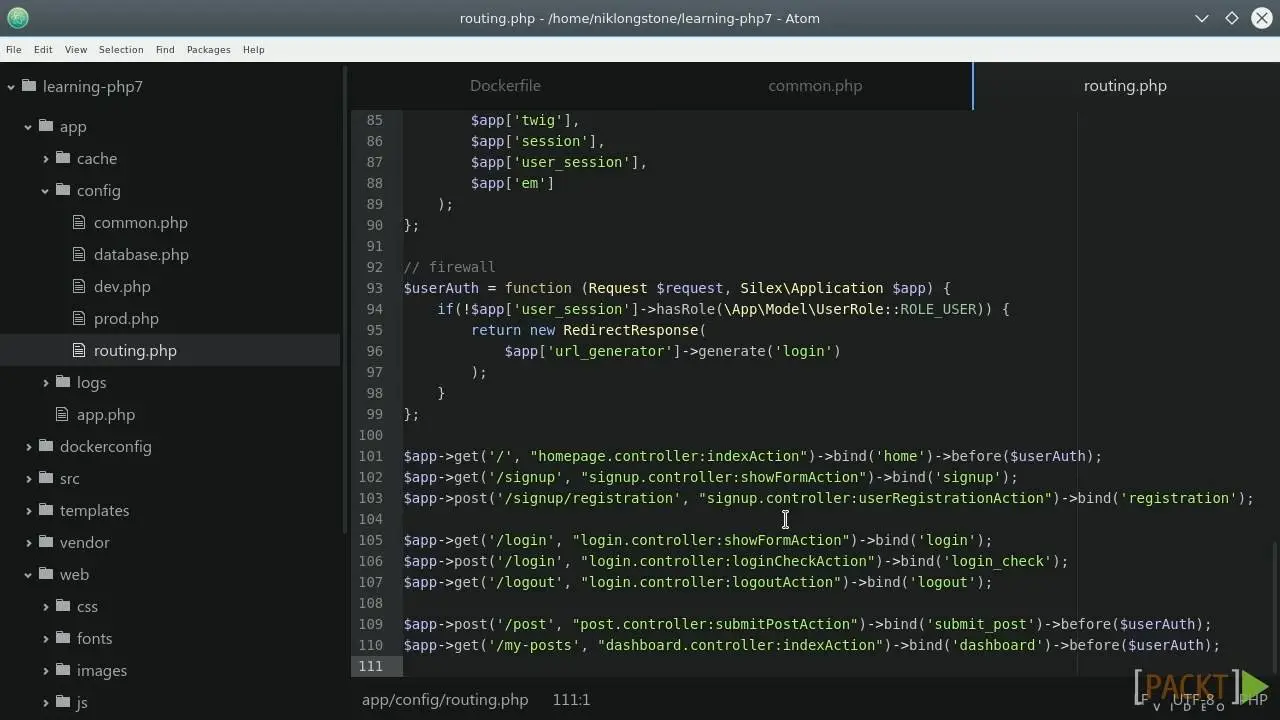Click the 111:1 cursor position indicator
This screenshot has width=1280, height=720.
pyautogui.click(x=571, y=699)
